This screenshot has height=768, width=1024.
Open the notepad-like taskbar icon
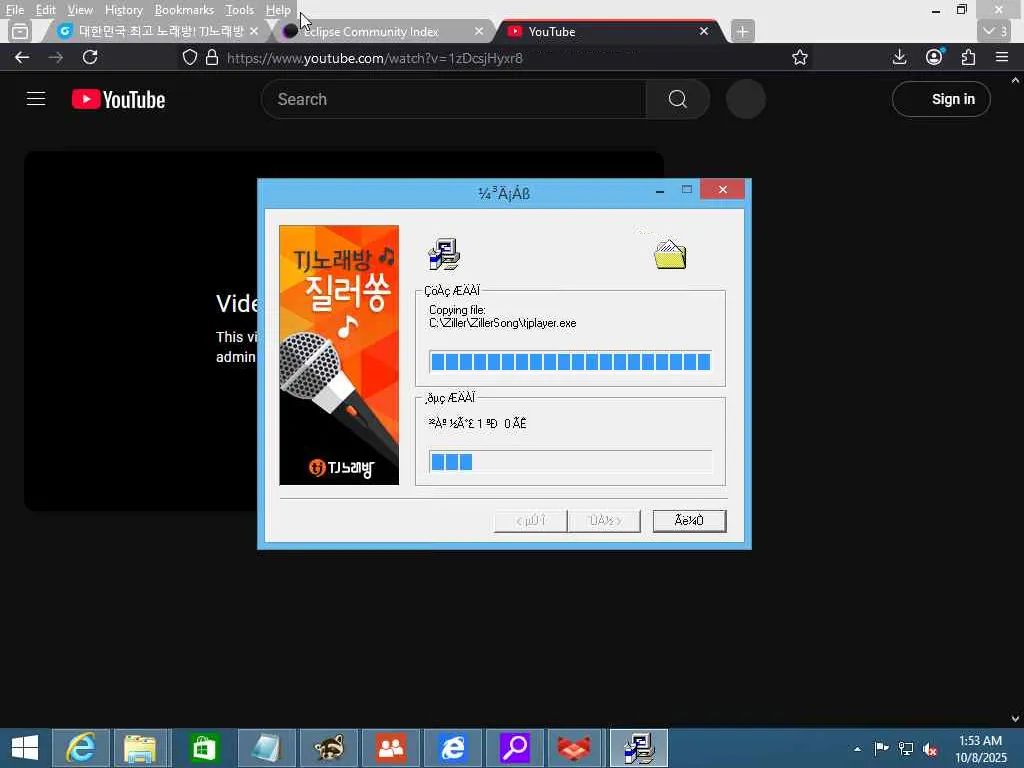pos(266,748)
